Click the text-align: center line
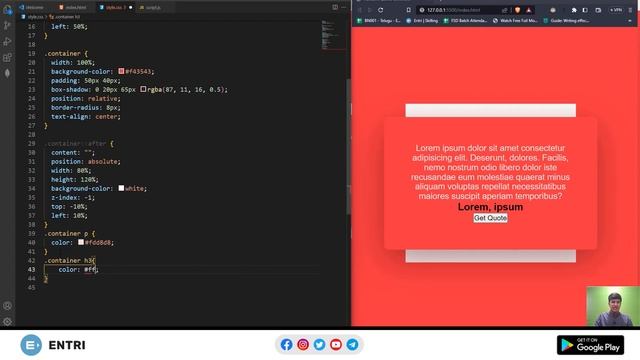 [x=86, y=116]
